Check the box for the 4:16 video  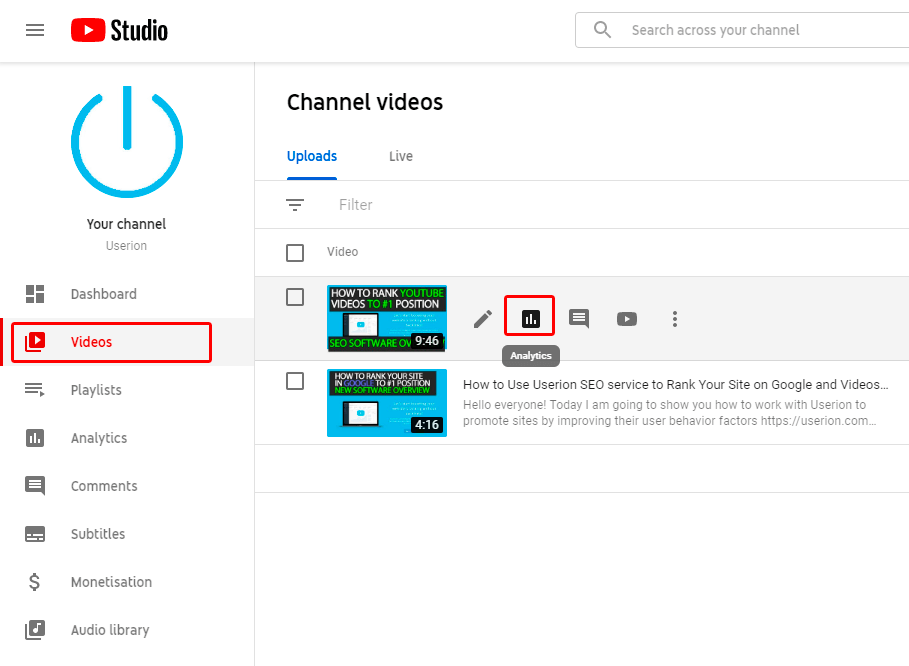[295, 381]
